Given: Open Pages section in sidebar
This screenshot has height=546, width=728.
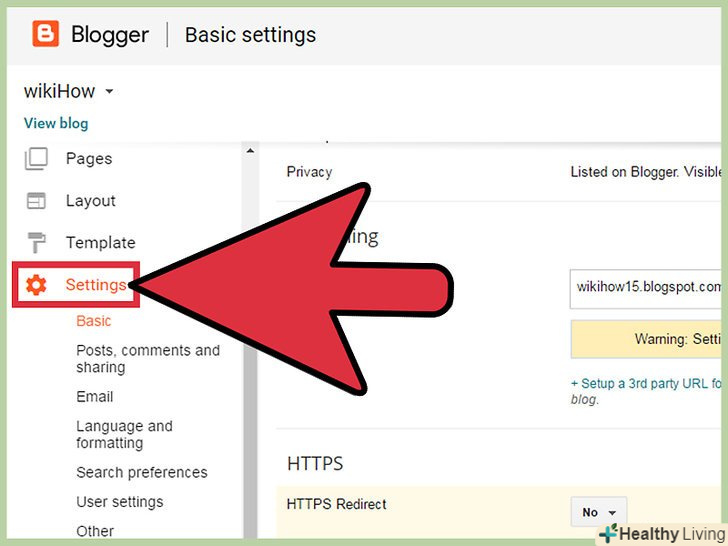Looking at the screenshot, I should pyautogui.click(x=89, y=159).
